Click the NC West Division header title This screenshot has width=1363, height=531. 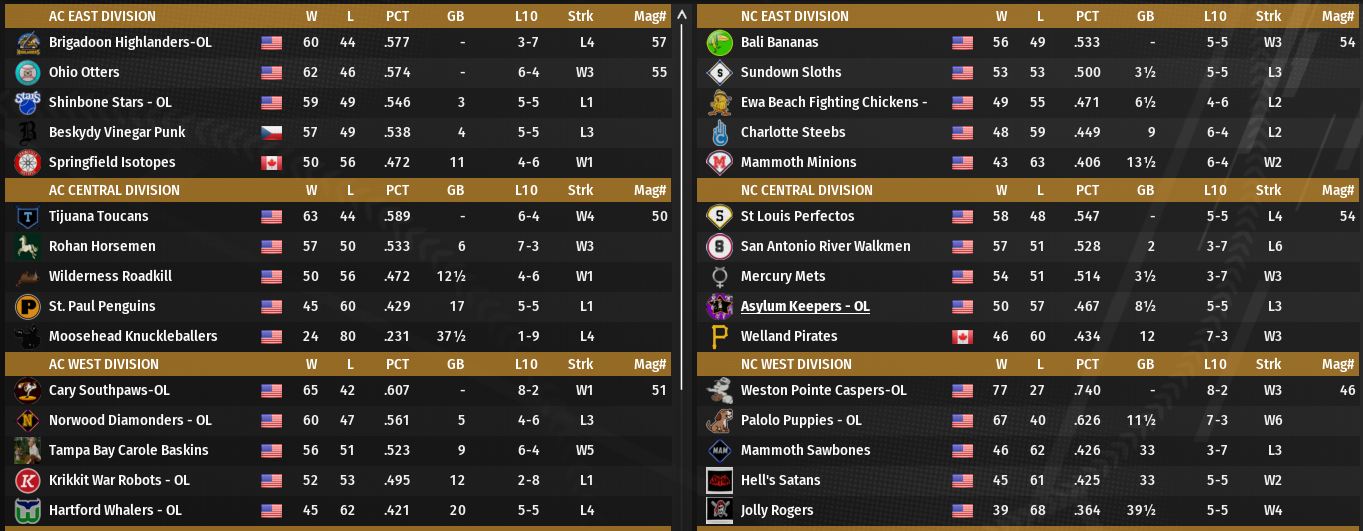(x=796, y=364)
